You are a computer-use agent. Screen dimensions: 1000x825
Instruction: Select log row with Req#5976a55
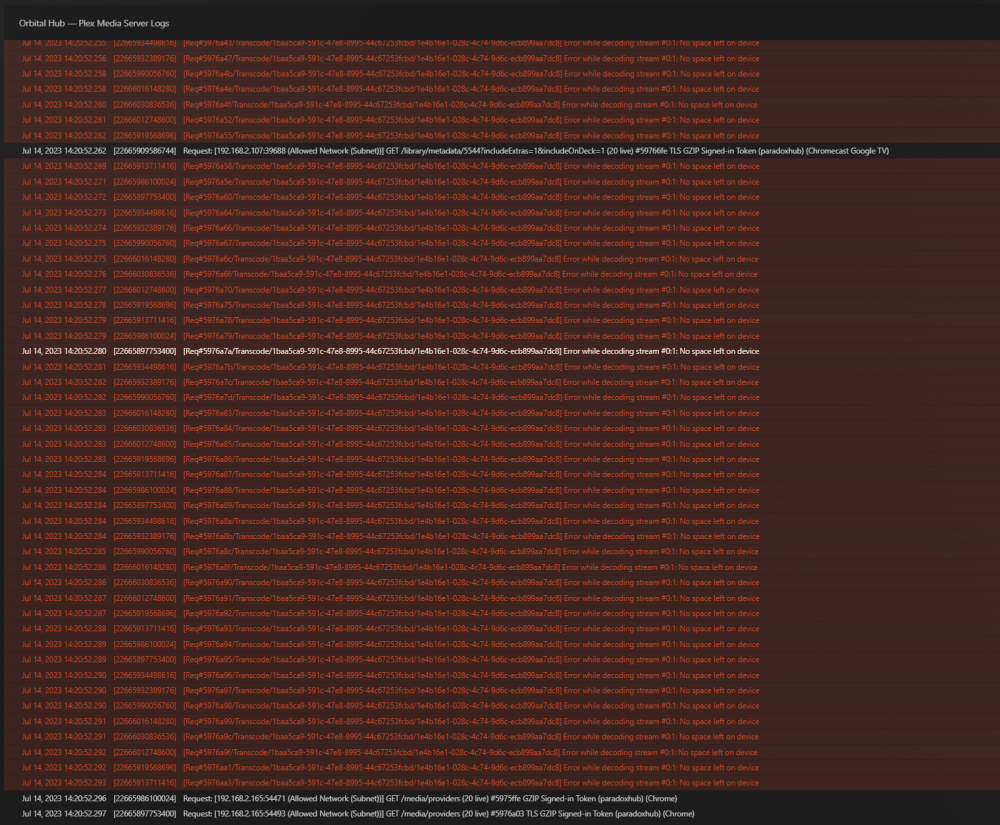point(500,136)
